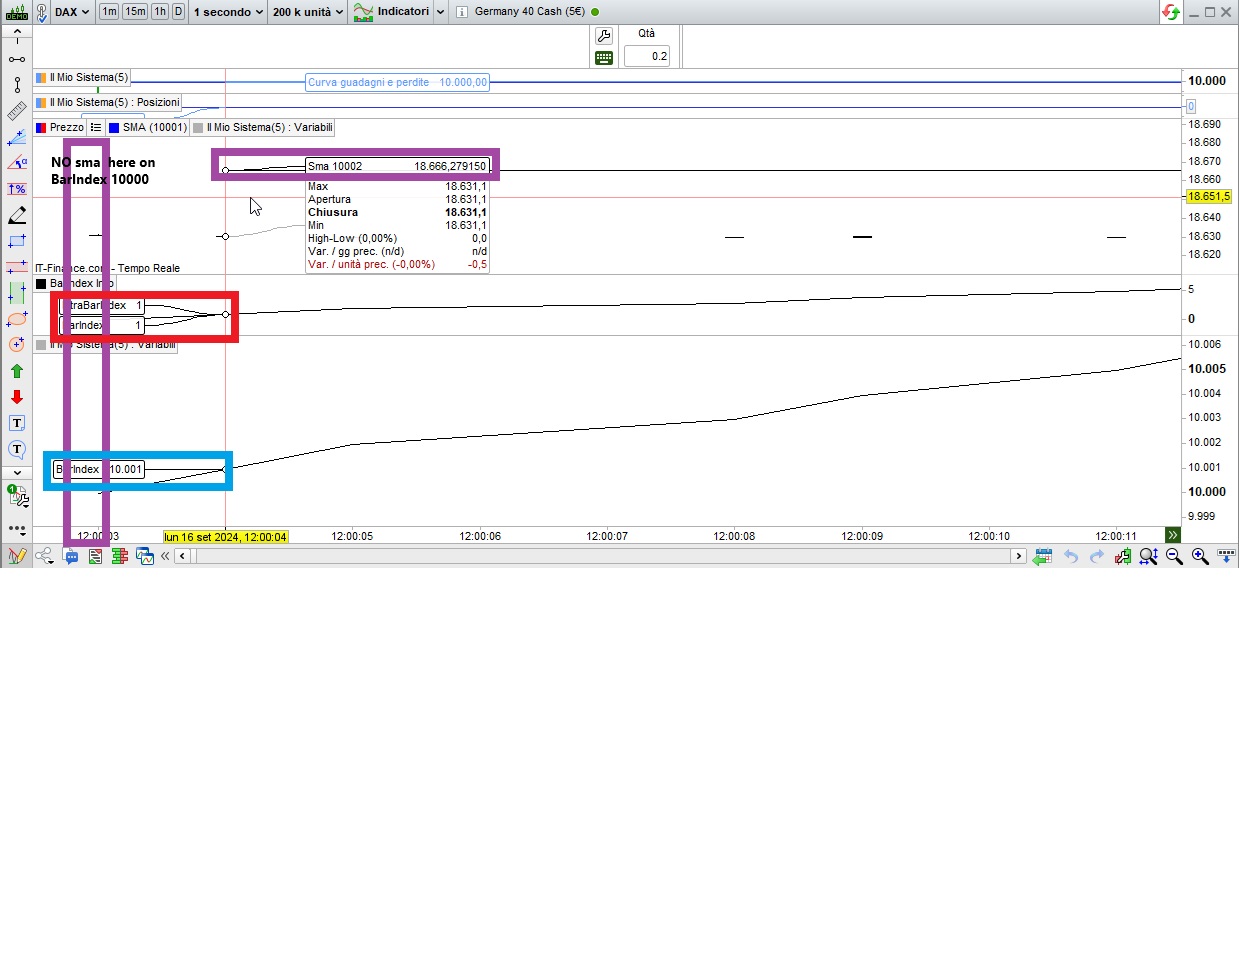Click the Qtà quantity field showing 0.2
The height and width of the screenshot is (968, 1239).
pyautogui.click(x=647, y=57)
